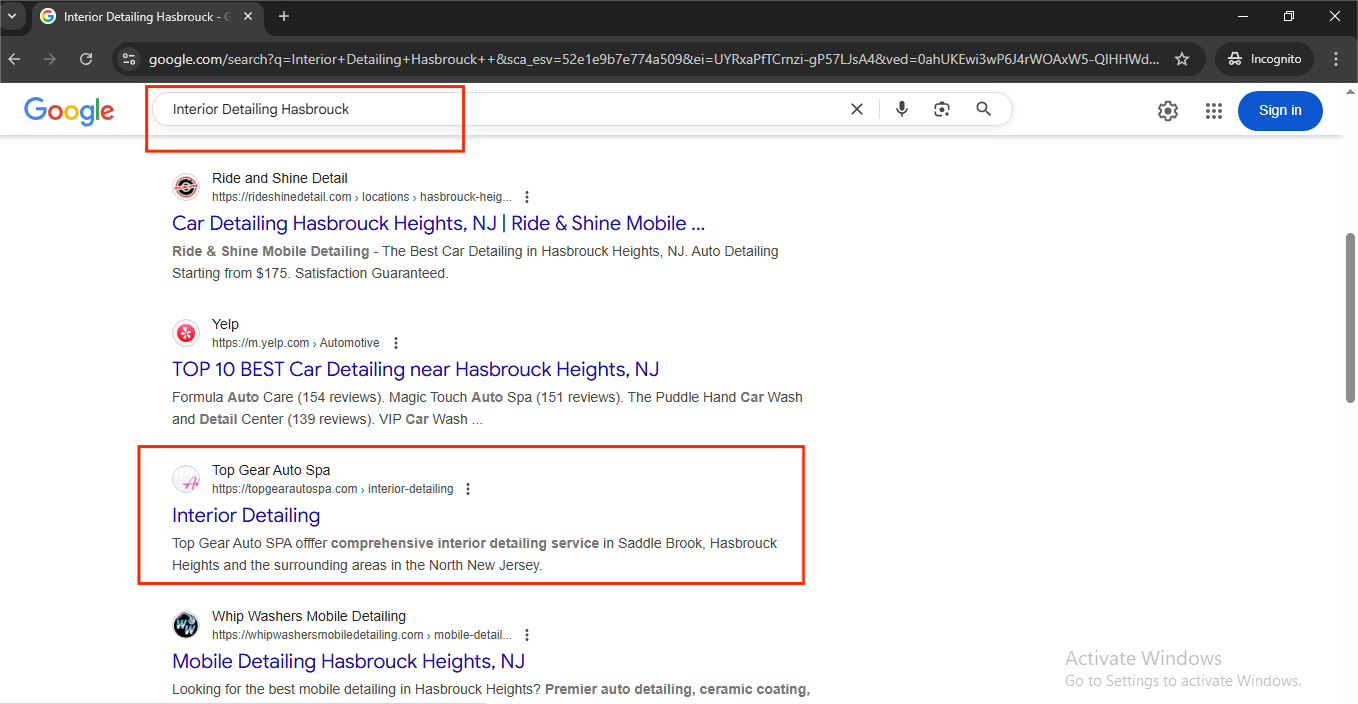Image resolution: width=1358 pixels, height=704 pixels.
Task: Go back to previous page
Action: point(14,59)
